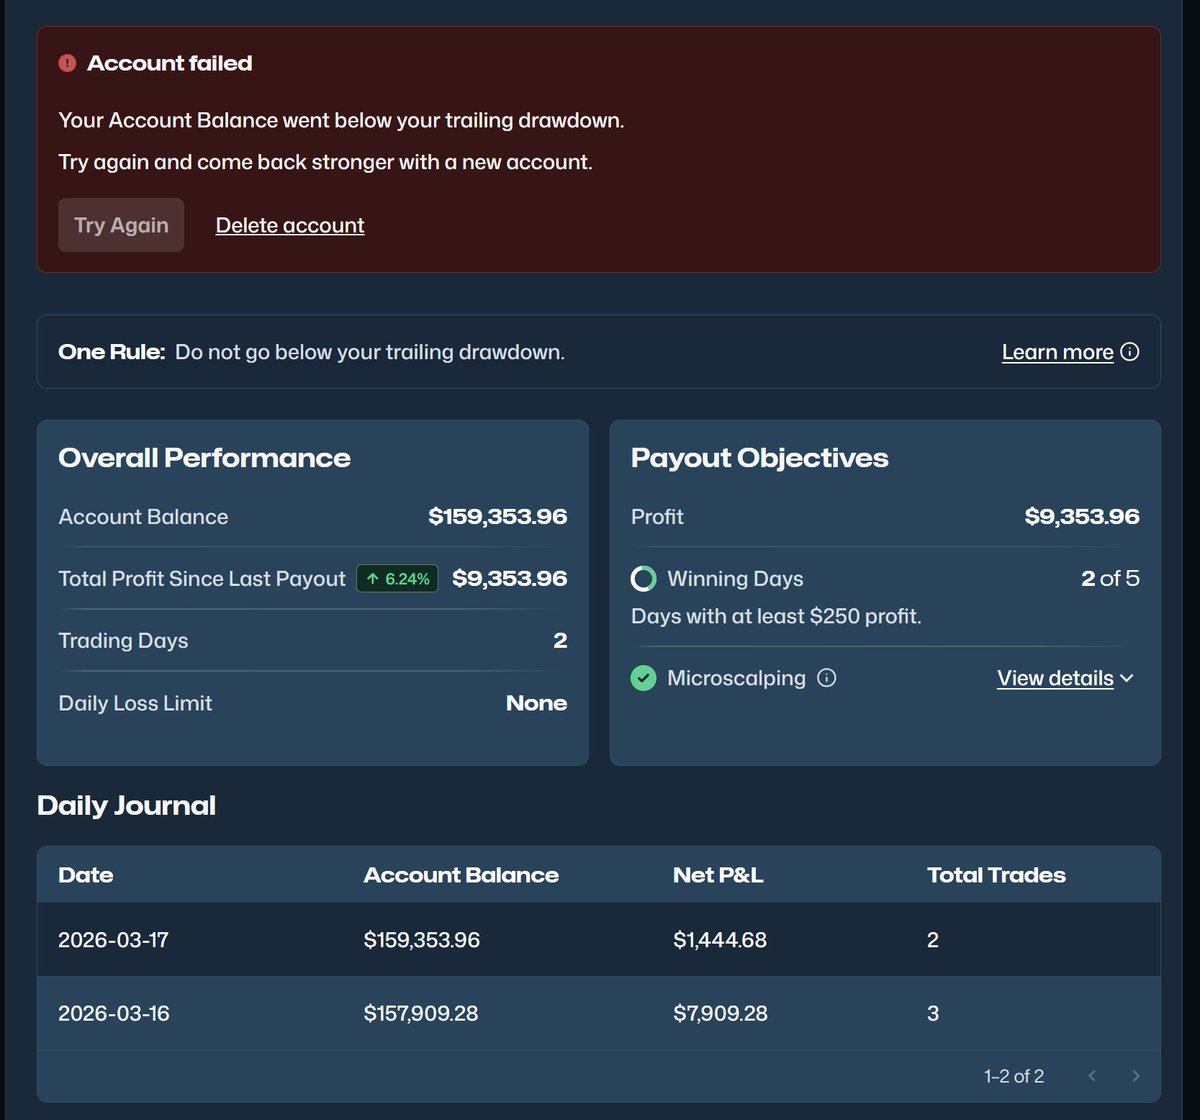Expand View details under Payout Objectives

click(1065, 678)
